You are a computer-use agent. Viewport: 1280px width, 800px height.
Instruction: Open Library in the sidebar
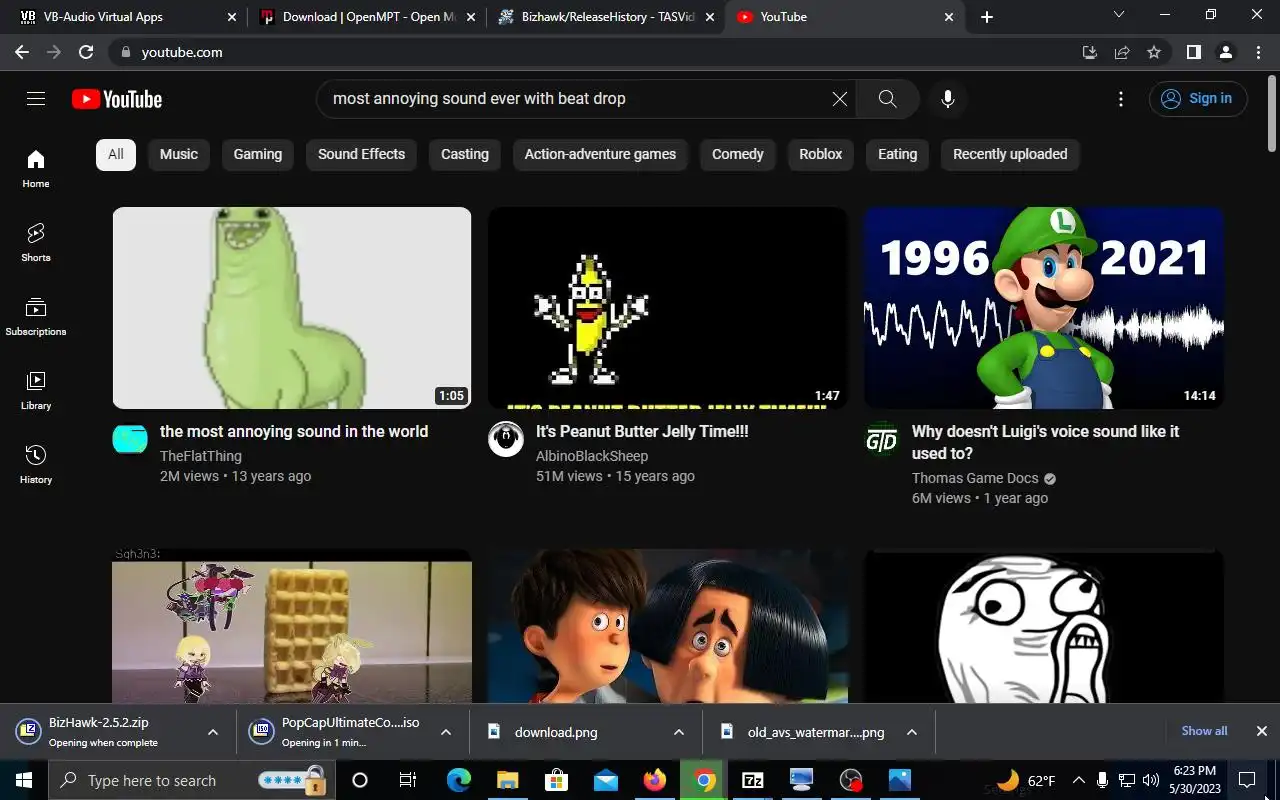pos(36,390)
